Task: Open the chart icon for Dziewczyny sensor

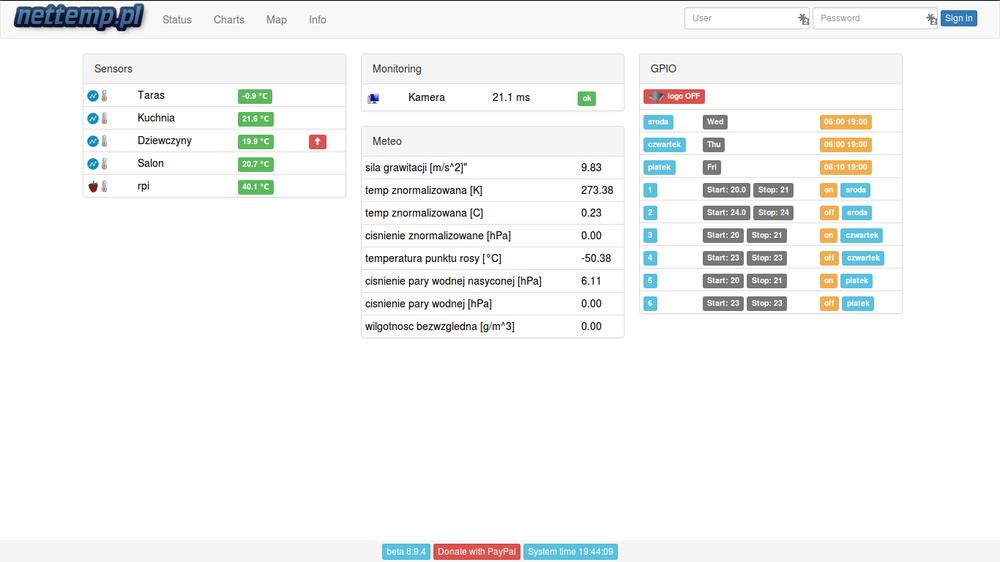Action: pyautogui.click(x=92, y=141)
